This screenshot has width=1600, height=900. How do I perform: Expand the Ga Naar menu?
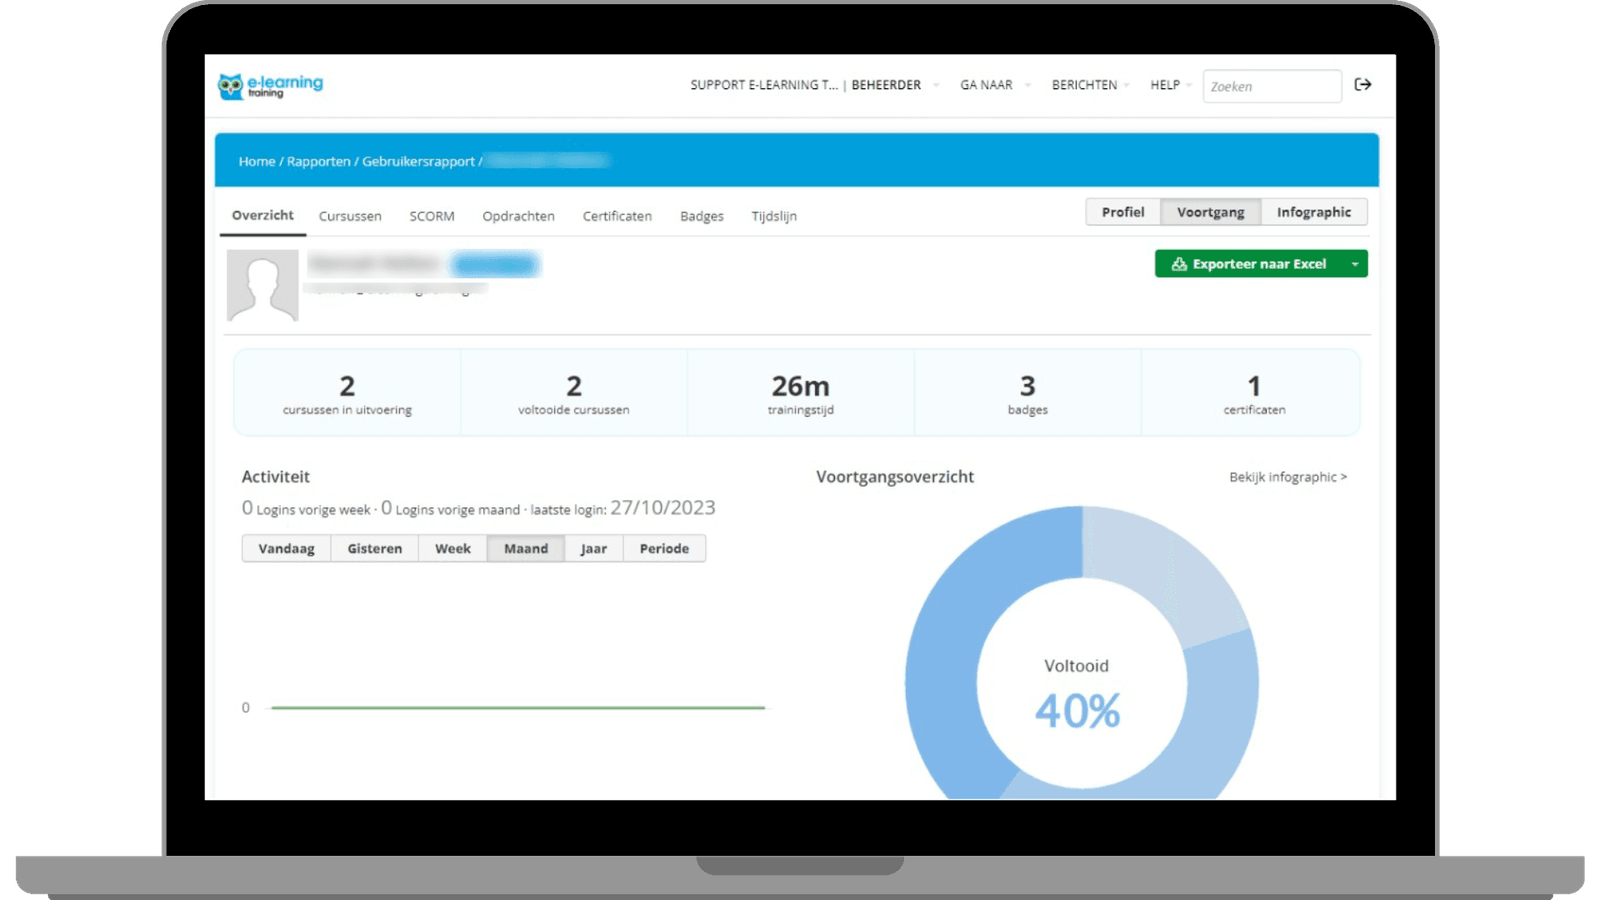tap(993, 85)
